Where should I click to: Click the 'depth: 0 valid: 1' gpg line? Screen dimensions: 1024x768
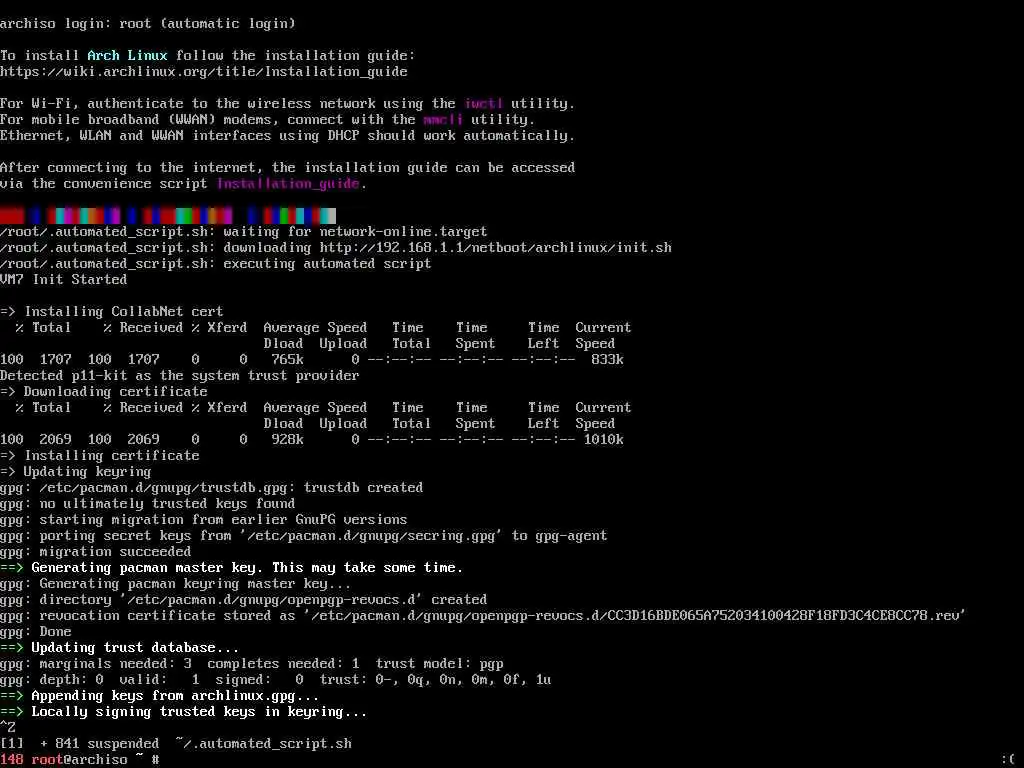pos(276,680)
